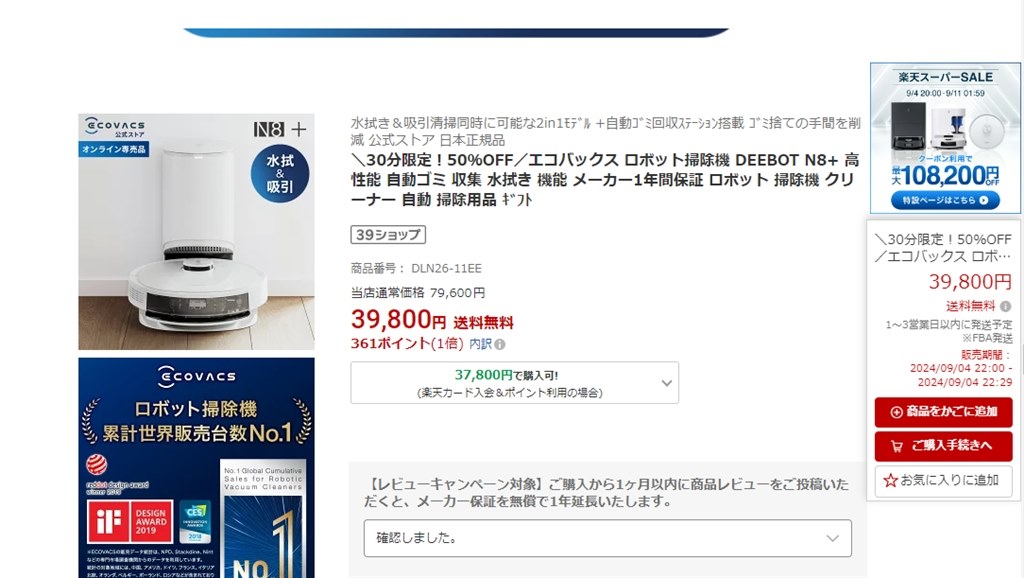Click the 39ショップ badge
Viewport: 1024px width, 578px height.
coord(388,234)
